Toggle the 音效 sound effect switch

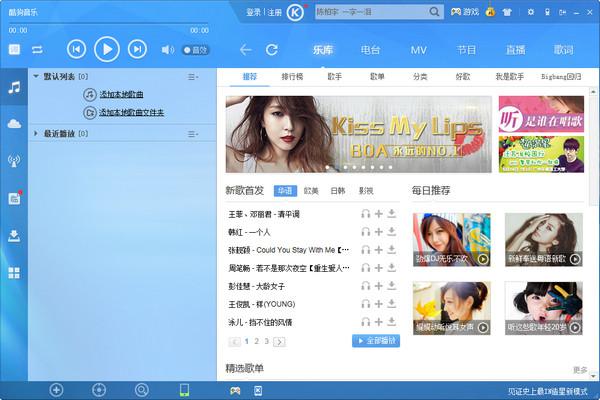196,50
